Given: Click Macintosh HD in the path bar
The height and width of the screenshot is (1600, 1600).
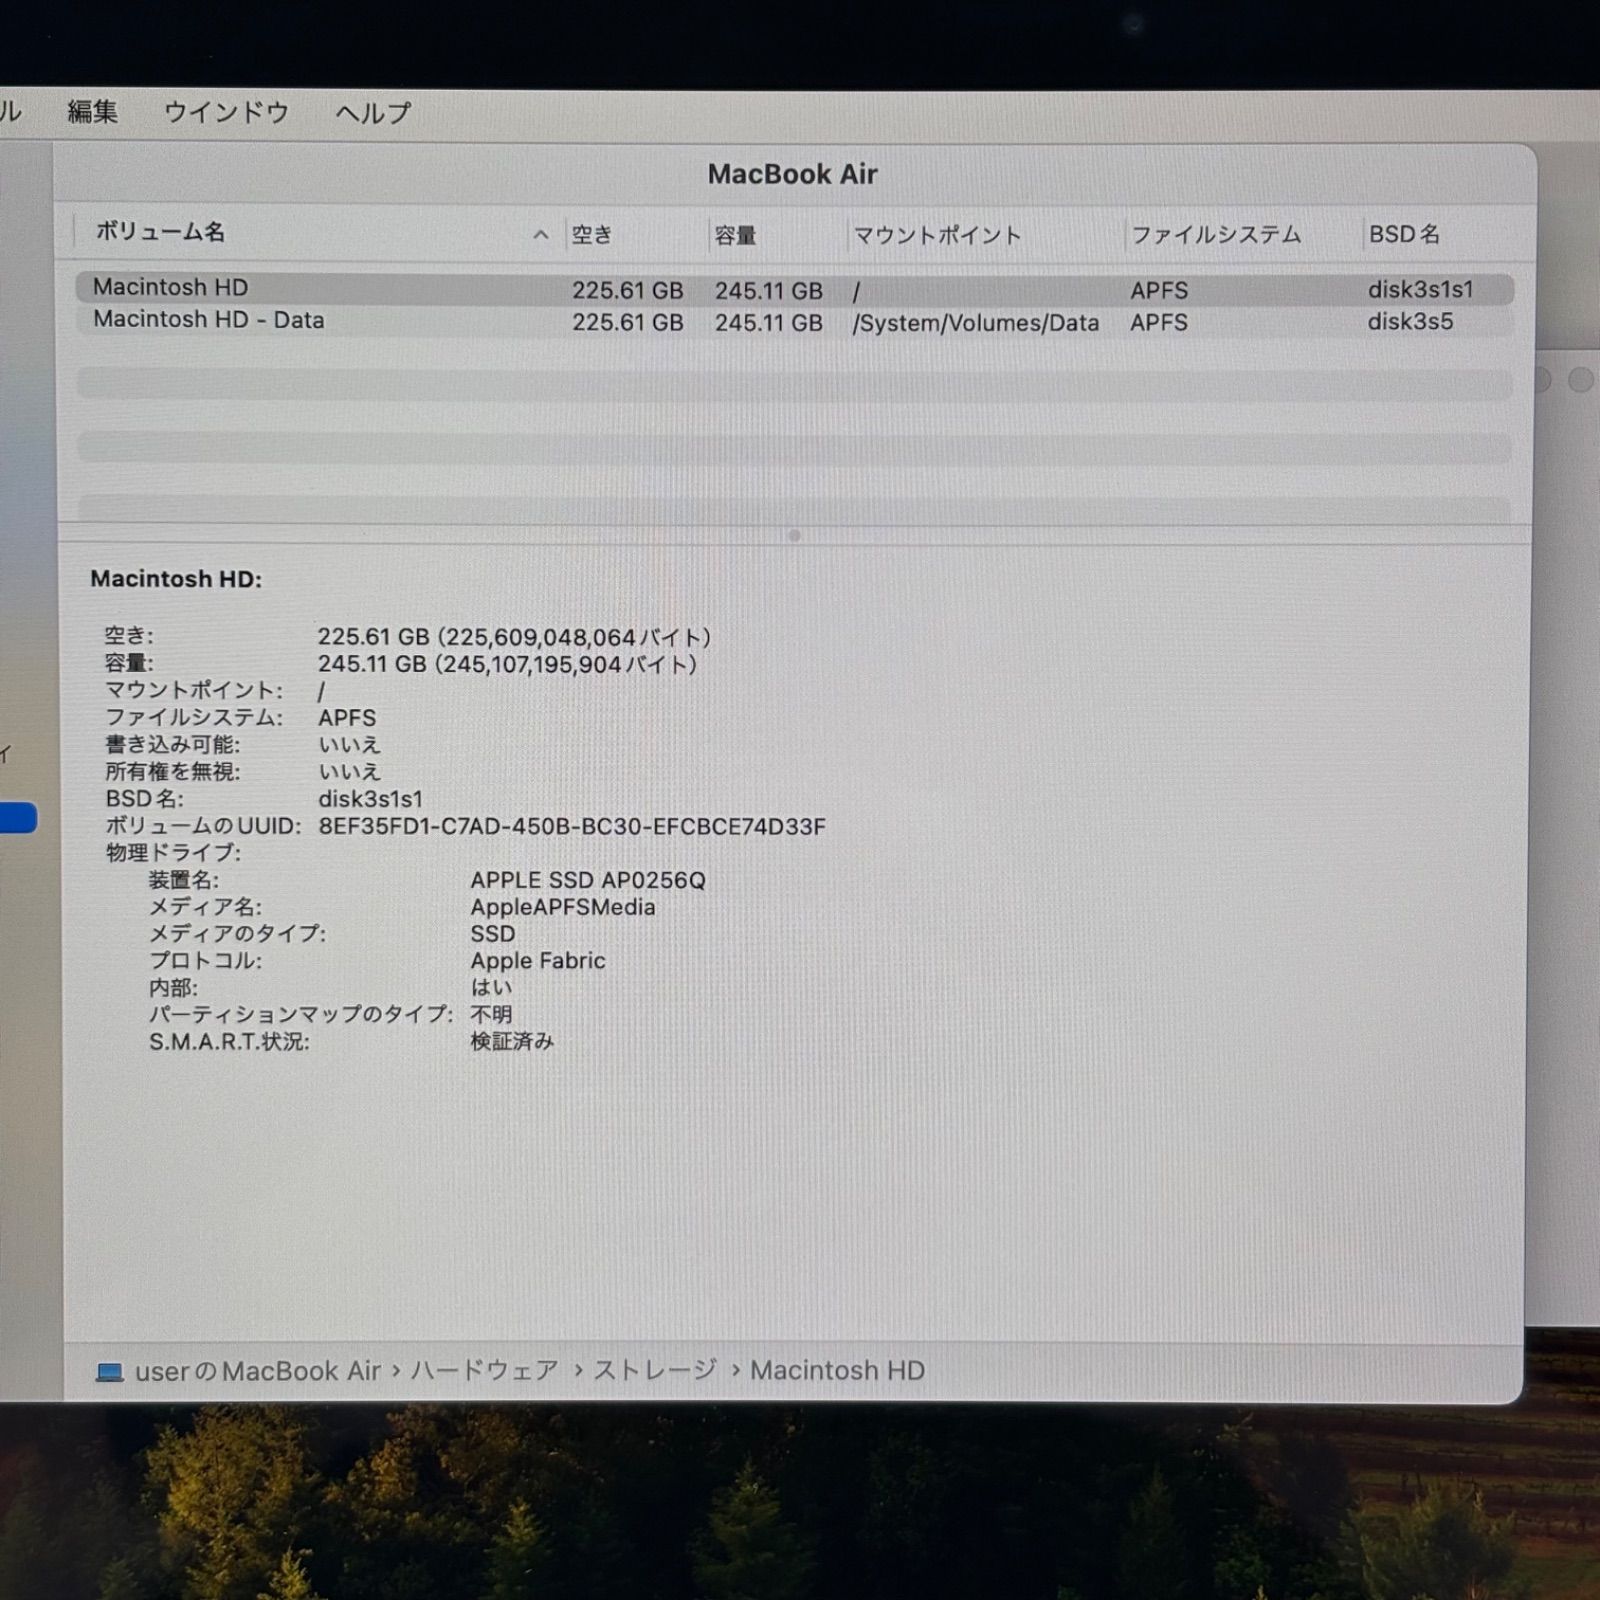Looking at the screenshot, I should [838, 1370].
